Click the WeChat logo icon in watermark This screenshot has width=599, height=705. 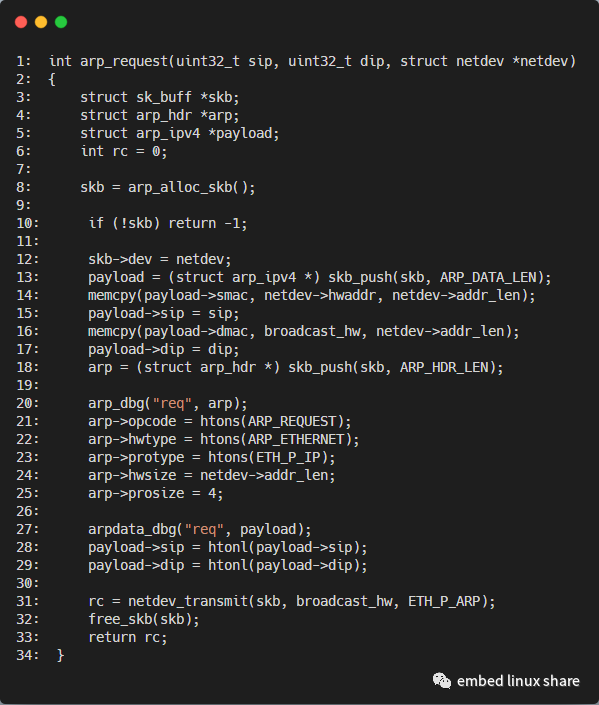[442, 681]
